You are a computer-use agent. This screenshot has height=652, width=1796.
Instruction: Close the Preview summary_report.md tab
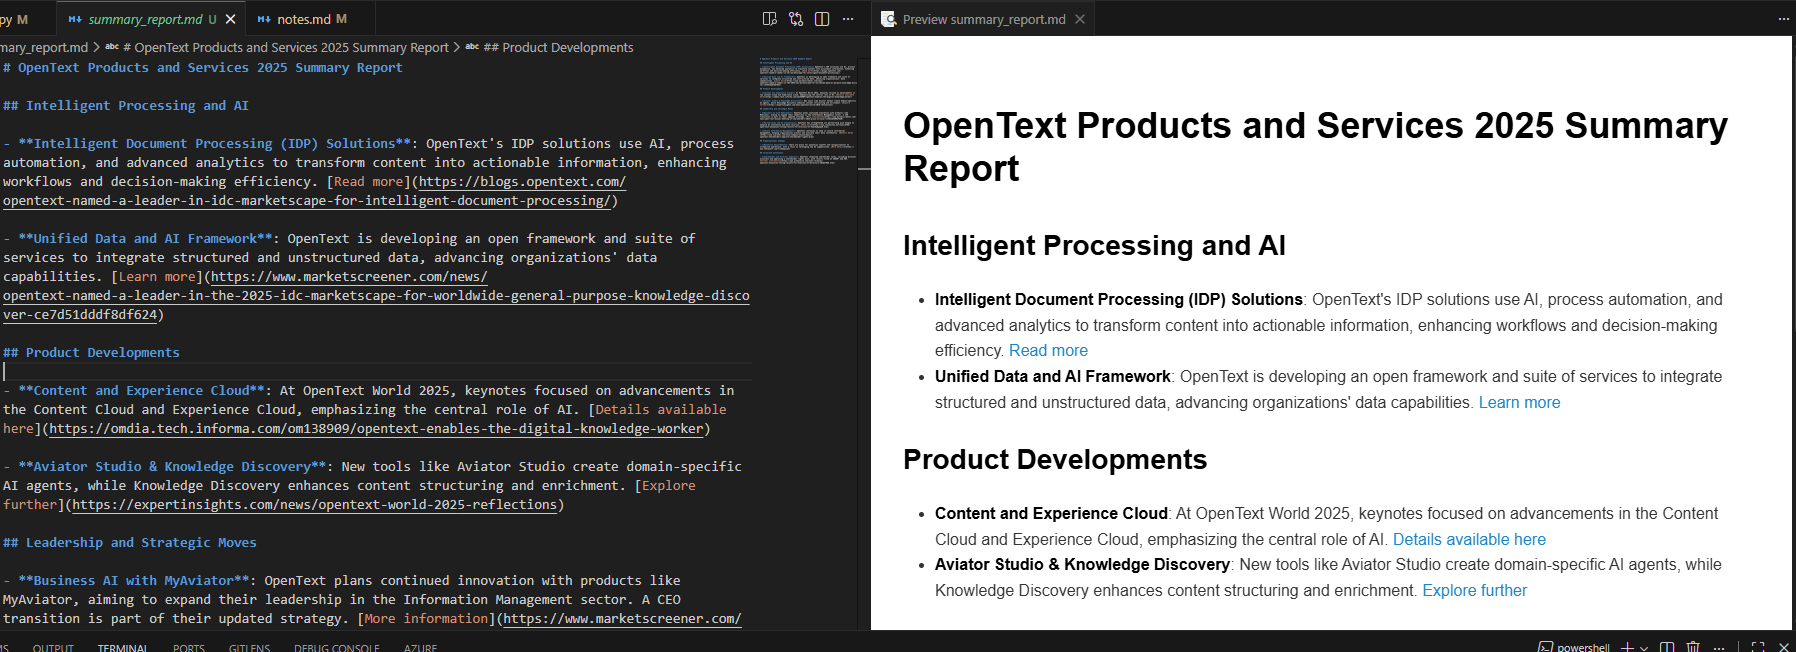1080,19
